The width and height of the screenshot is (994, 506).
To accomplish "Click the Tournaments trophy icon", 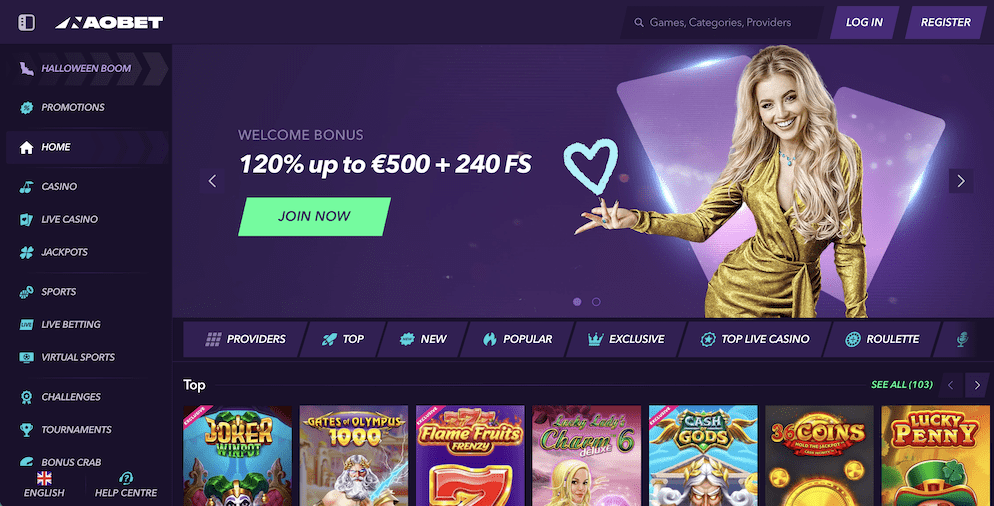I will point(26,430).
